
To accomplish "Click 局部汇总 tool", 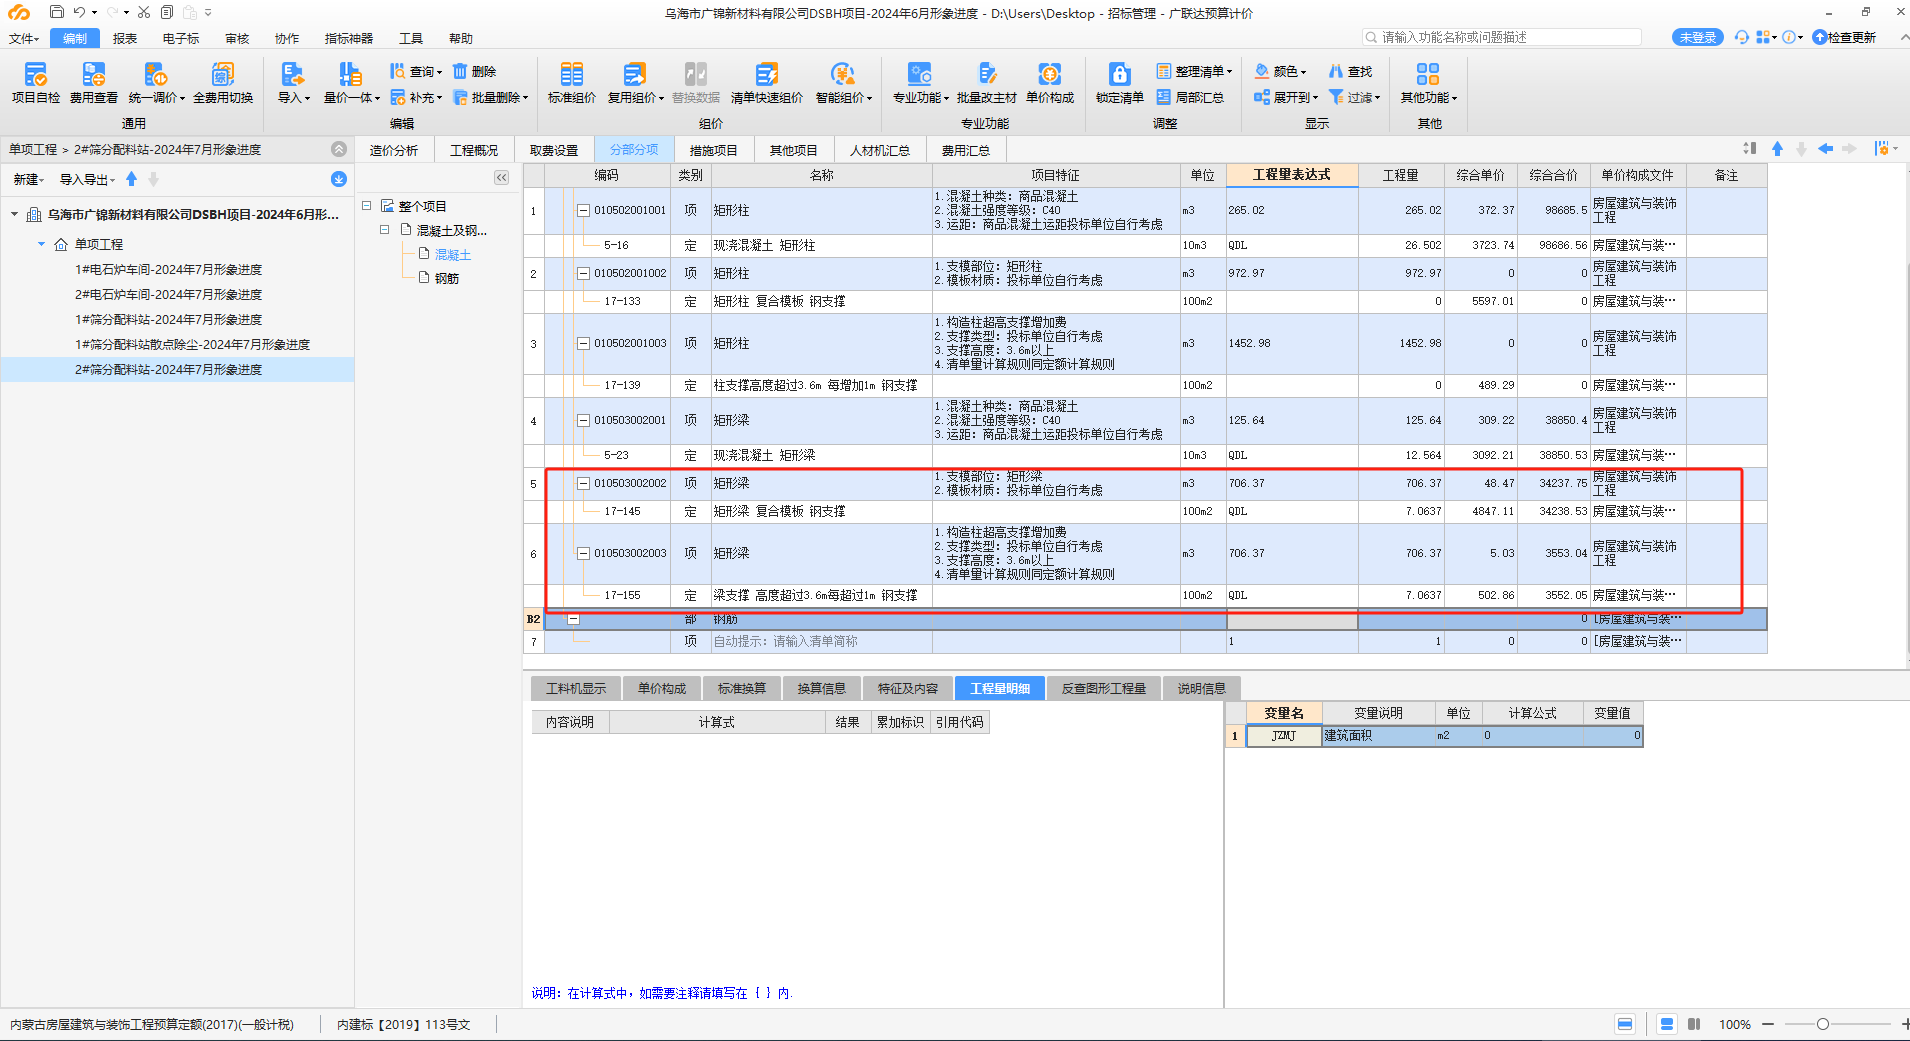I will click(1190, 97).
